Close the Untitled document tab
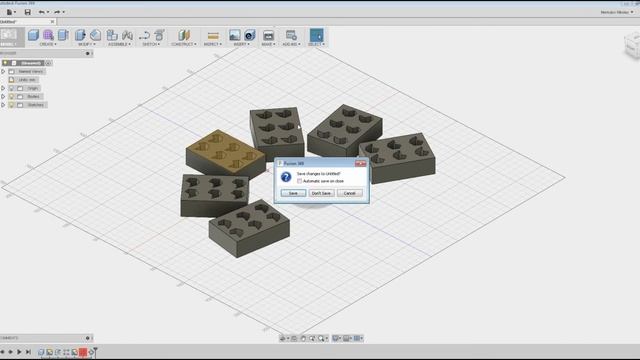This screenshot has width=640, height=360. coord(52,22)
